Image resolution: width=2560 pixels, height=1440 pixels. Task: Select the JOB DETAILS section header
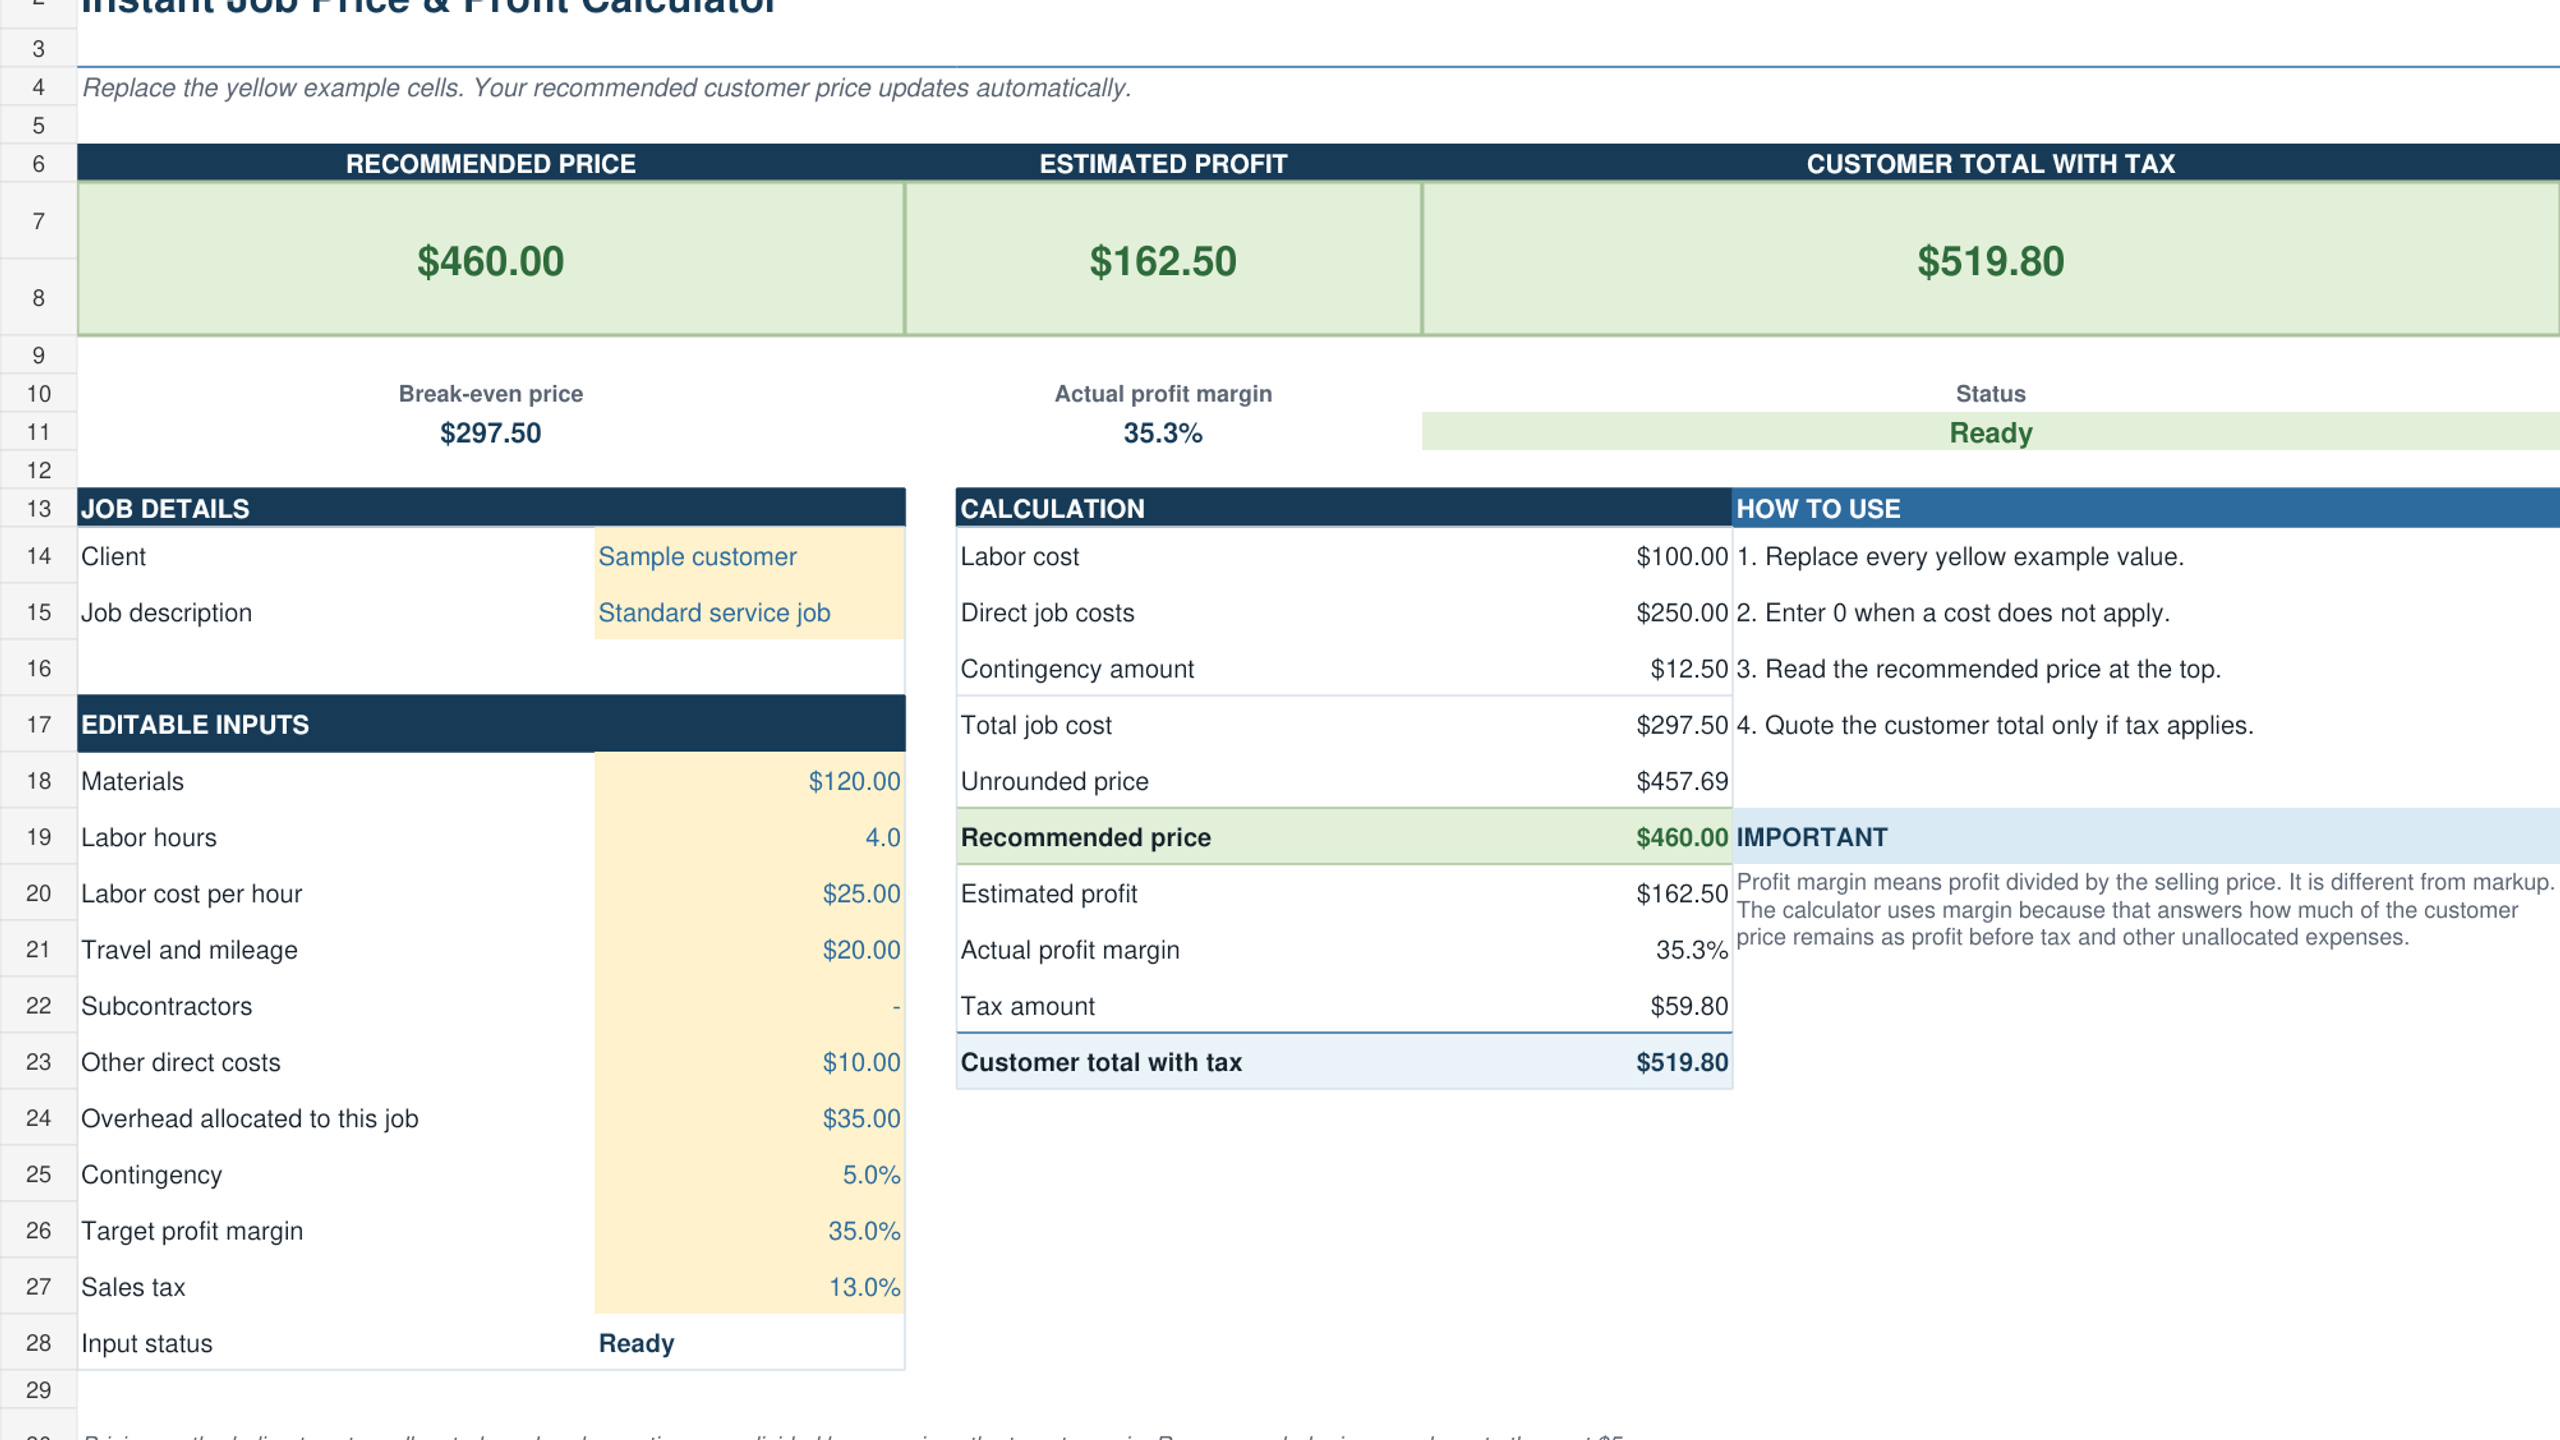[x=491, y=508]
